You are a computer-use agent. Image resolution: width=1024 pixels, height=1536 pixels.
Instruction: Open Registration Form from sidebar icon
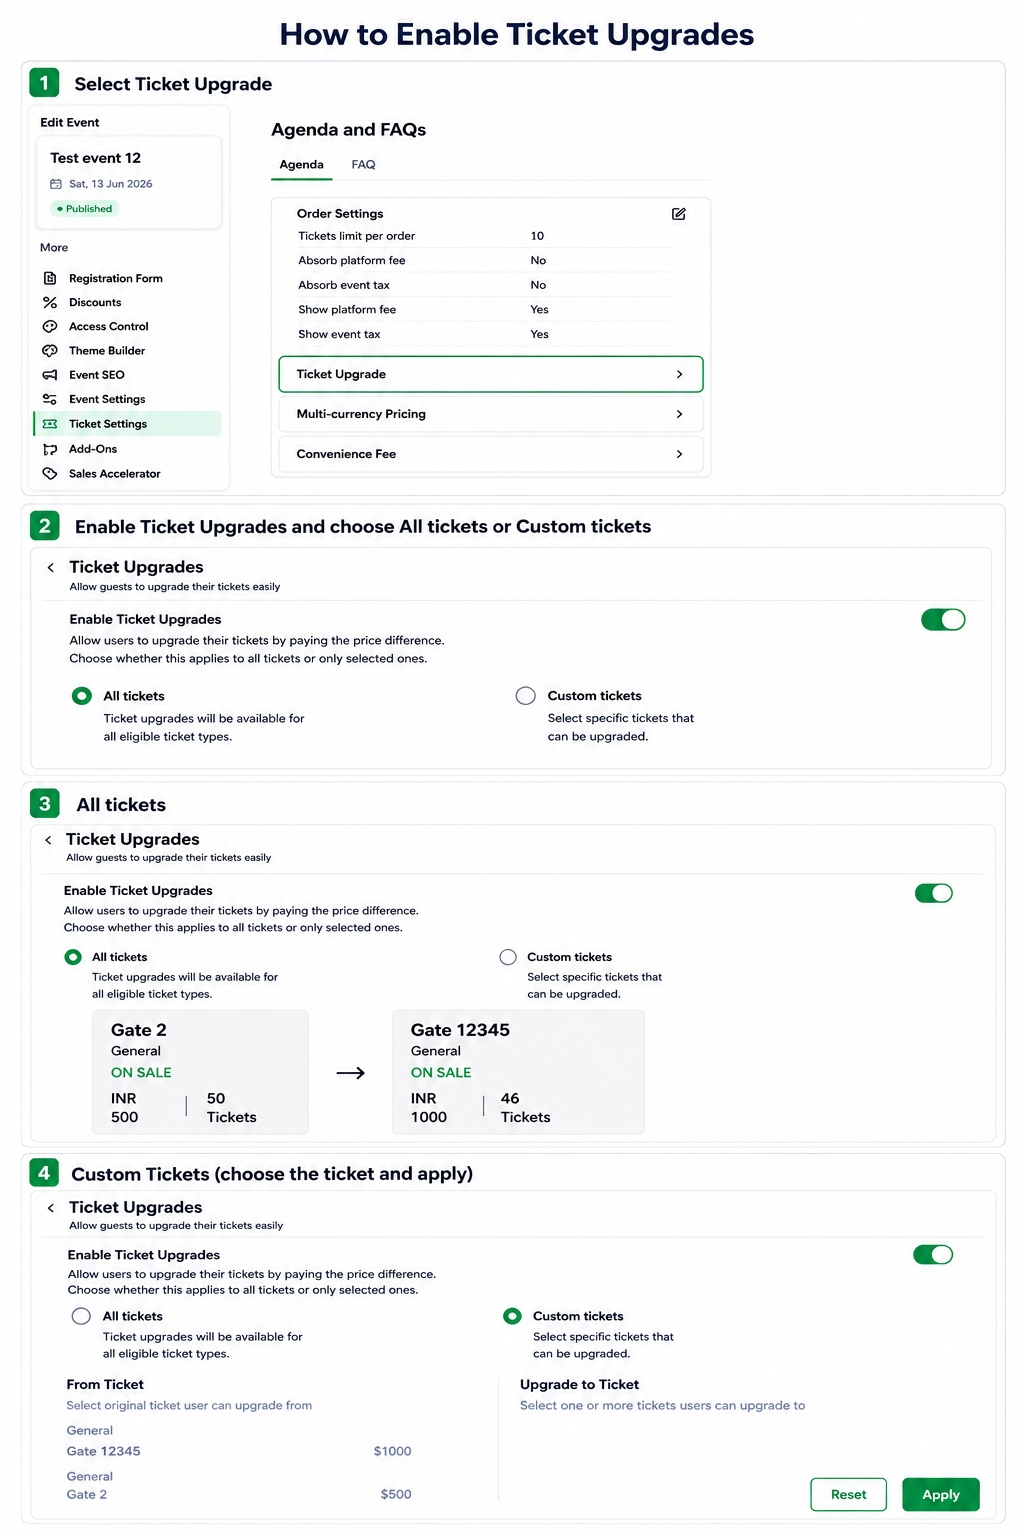[x=50, y=278]
